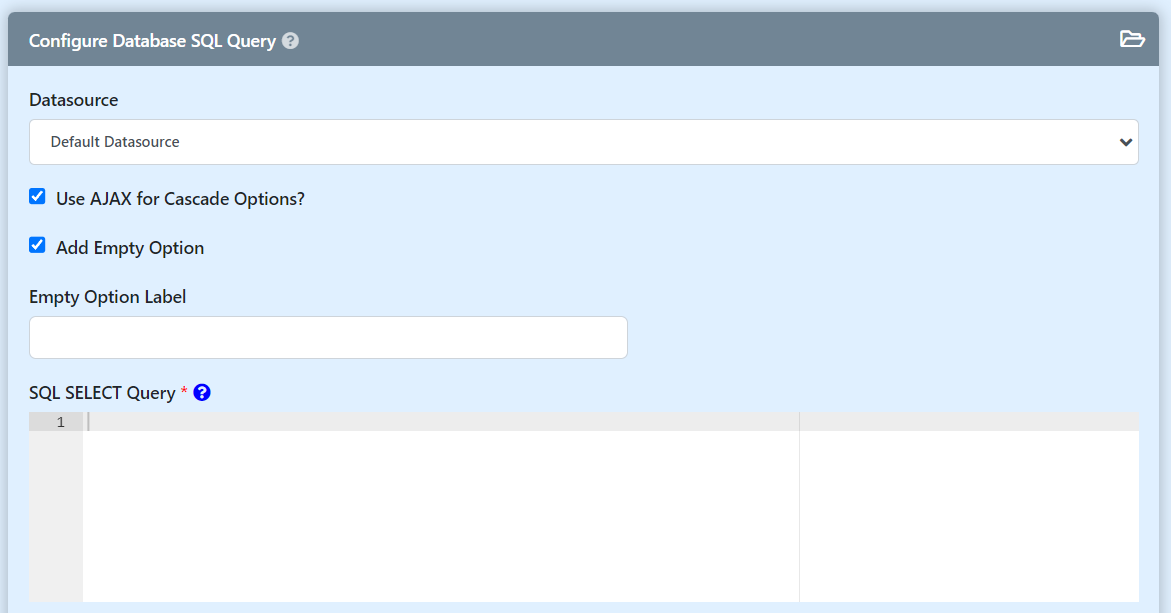The height and width of the screenshot is (613, 1171).
Task: Click the chevron arrow of Datasource select
Action: 1124,142
